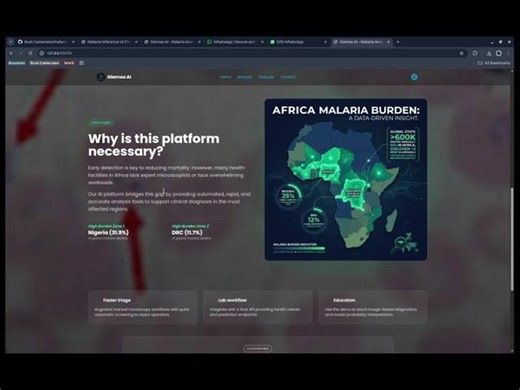Image resolution: width=520 pixels, height=390 pixels.
Task: Click the Demo link in navbar
Action: click(225, 77)
